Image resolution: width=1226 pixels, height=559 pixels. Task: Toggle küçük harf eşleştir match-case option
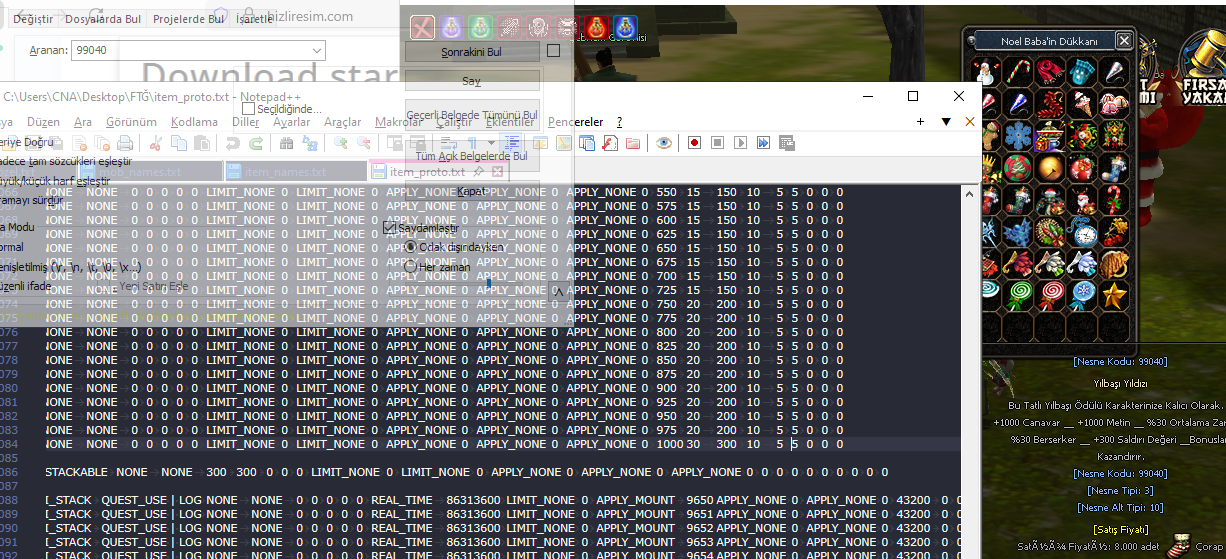(55, 181)
